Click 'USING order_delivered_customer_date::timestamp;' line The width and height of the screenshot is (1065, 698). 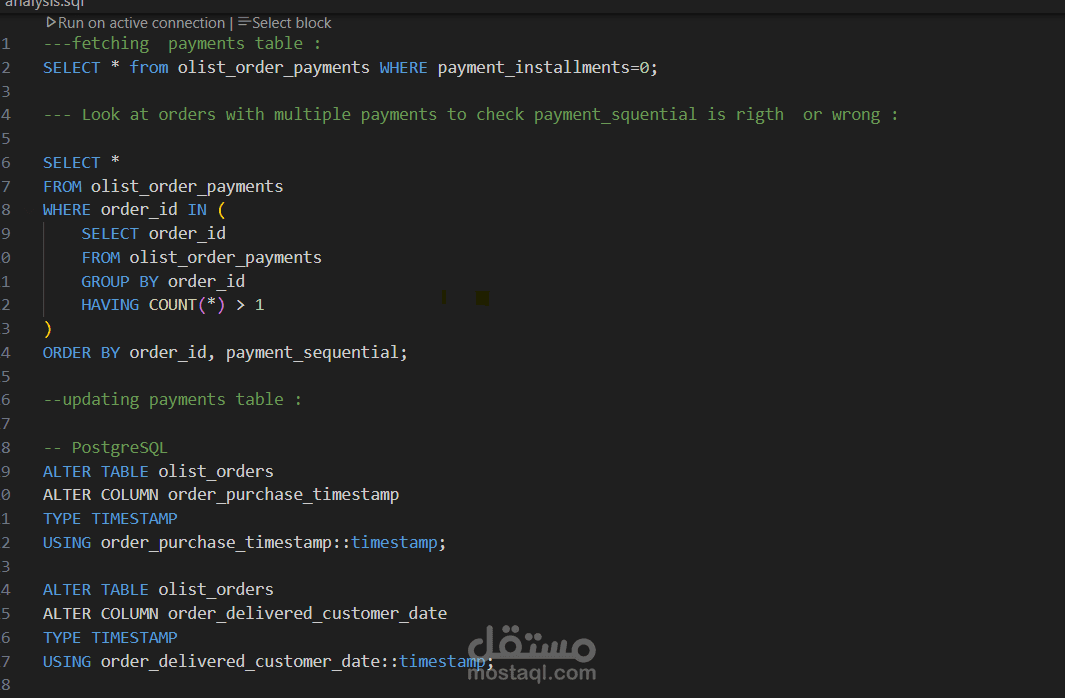click(268, 661)
